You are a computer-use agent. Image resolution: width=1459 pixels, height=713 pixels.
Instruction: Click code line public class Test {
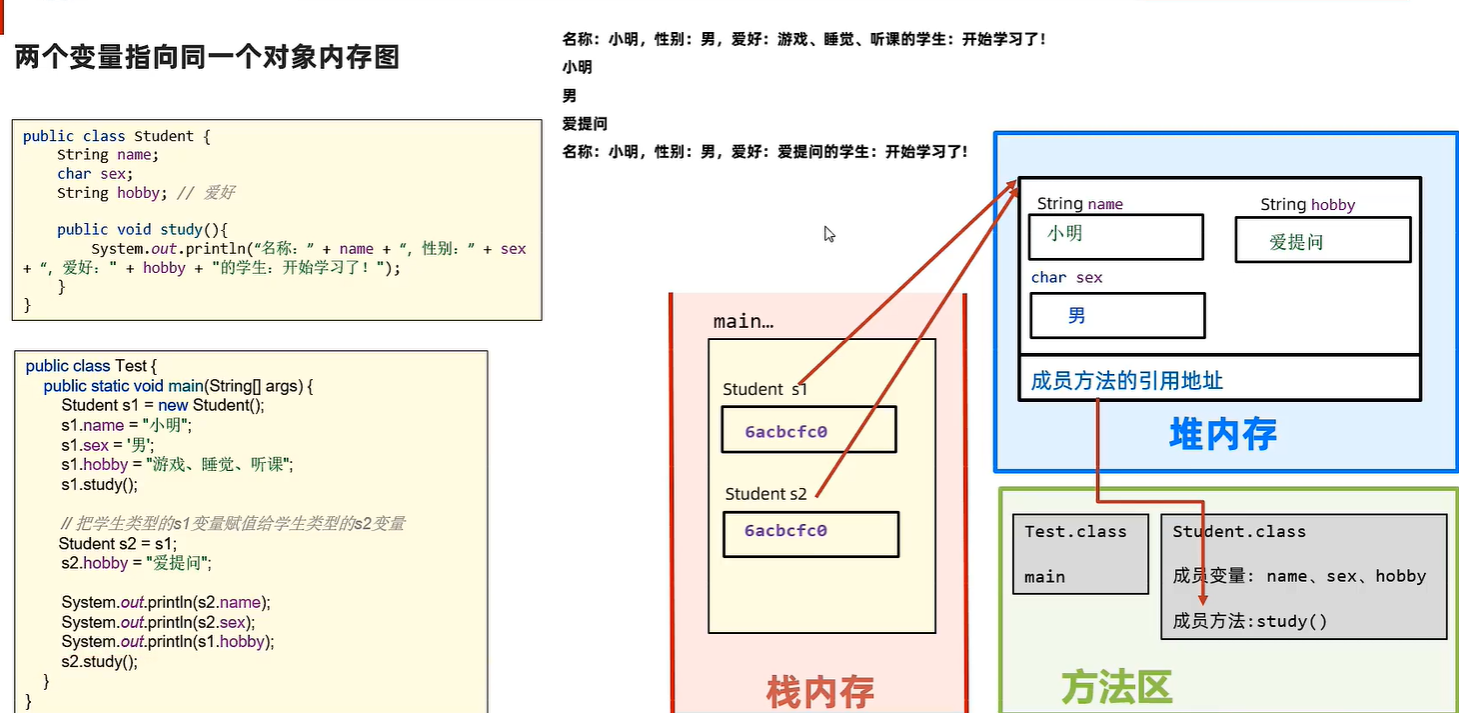pos(92,366)
